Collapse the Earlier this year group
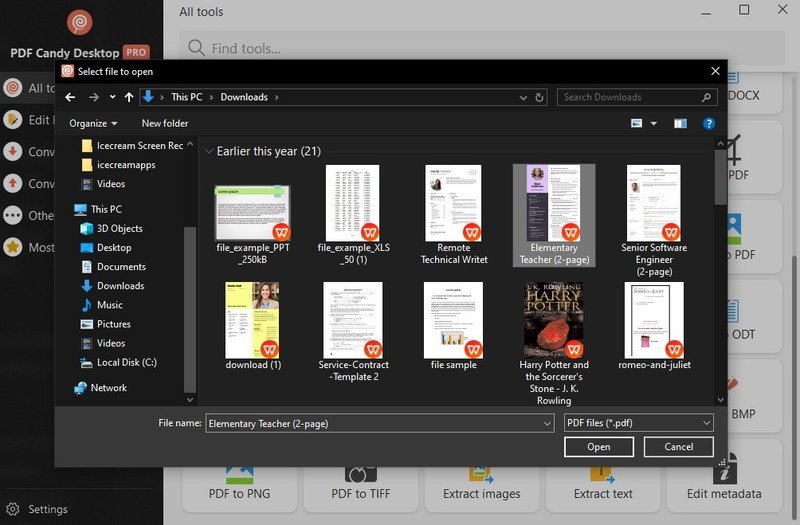Screen dimensions: 800x525 [209, 152]
